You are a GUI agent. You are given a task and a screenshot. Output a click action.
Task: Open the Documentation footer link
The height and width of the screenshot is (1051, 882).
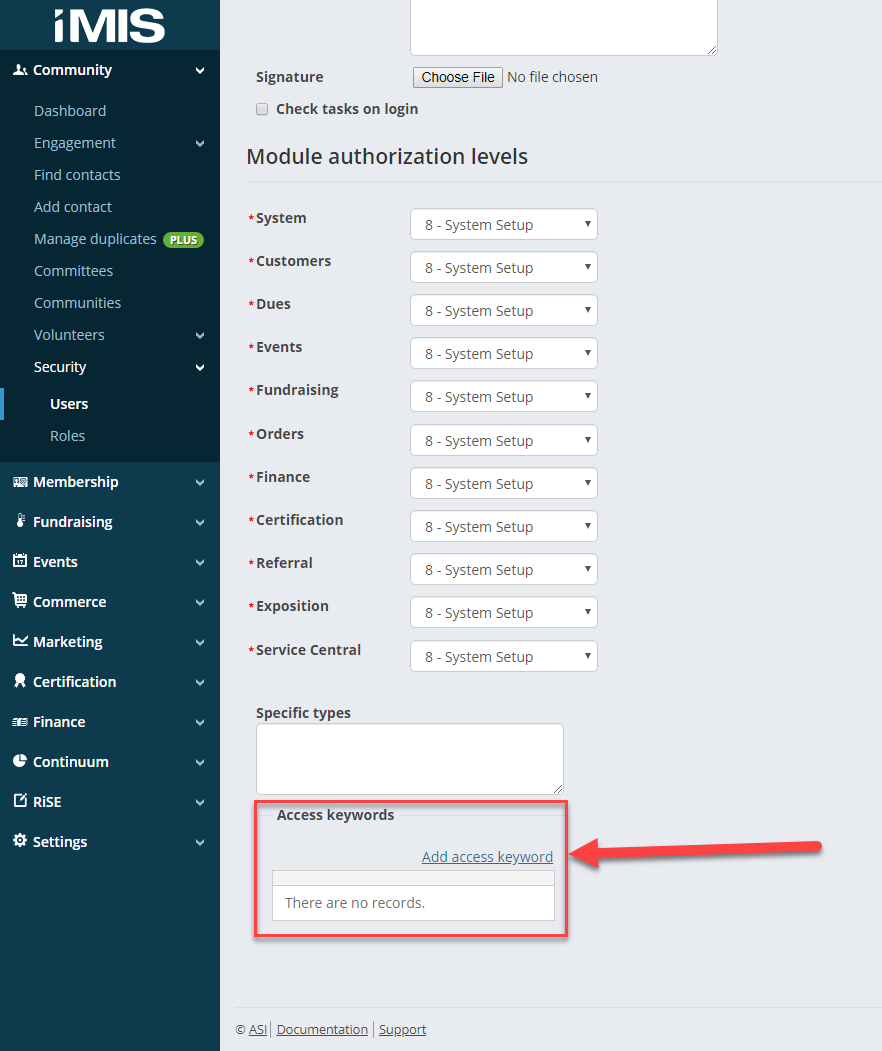click(x=322, y=1030)
